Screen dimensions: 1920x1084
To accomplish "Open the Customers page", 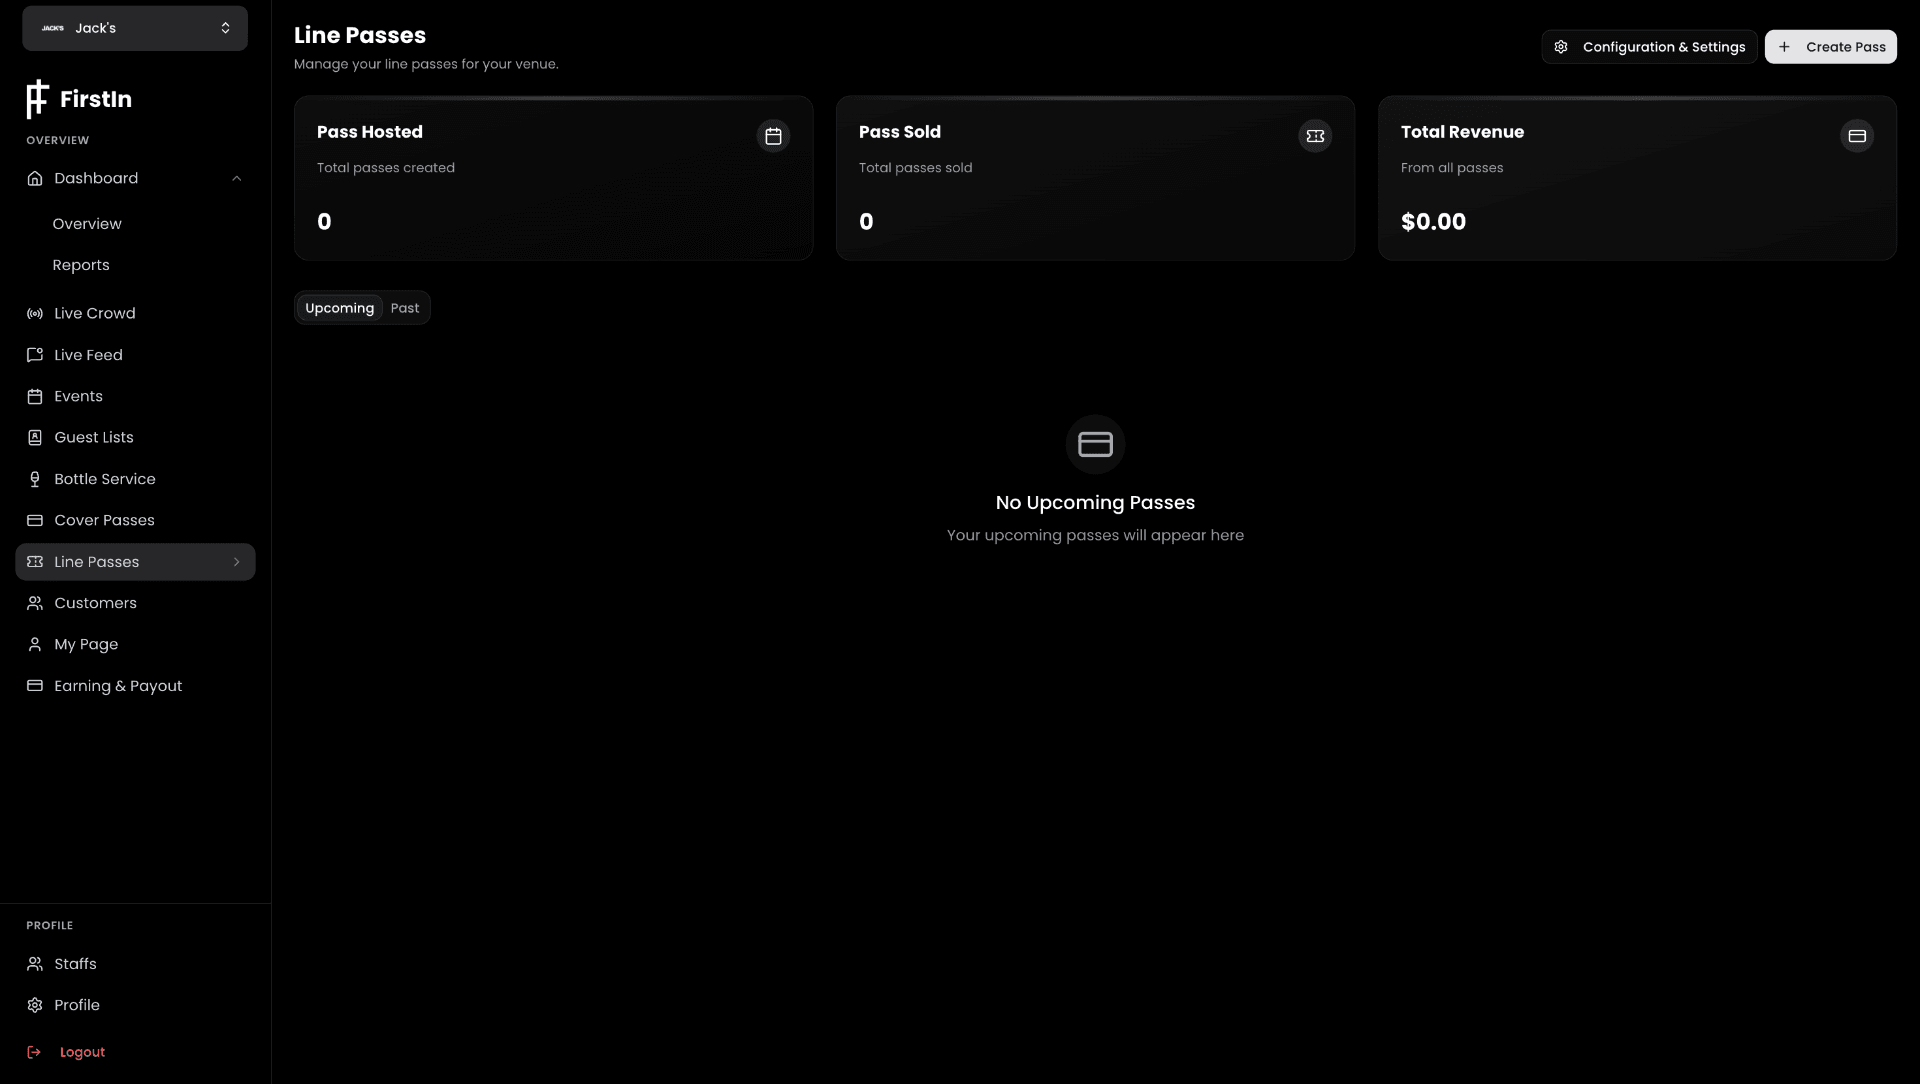I will coord(95,603).
